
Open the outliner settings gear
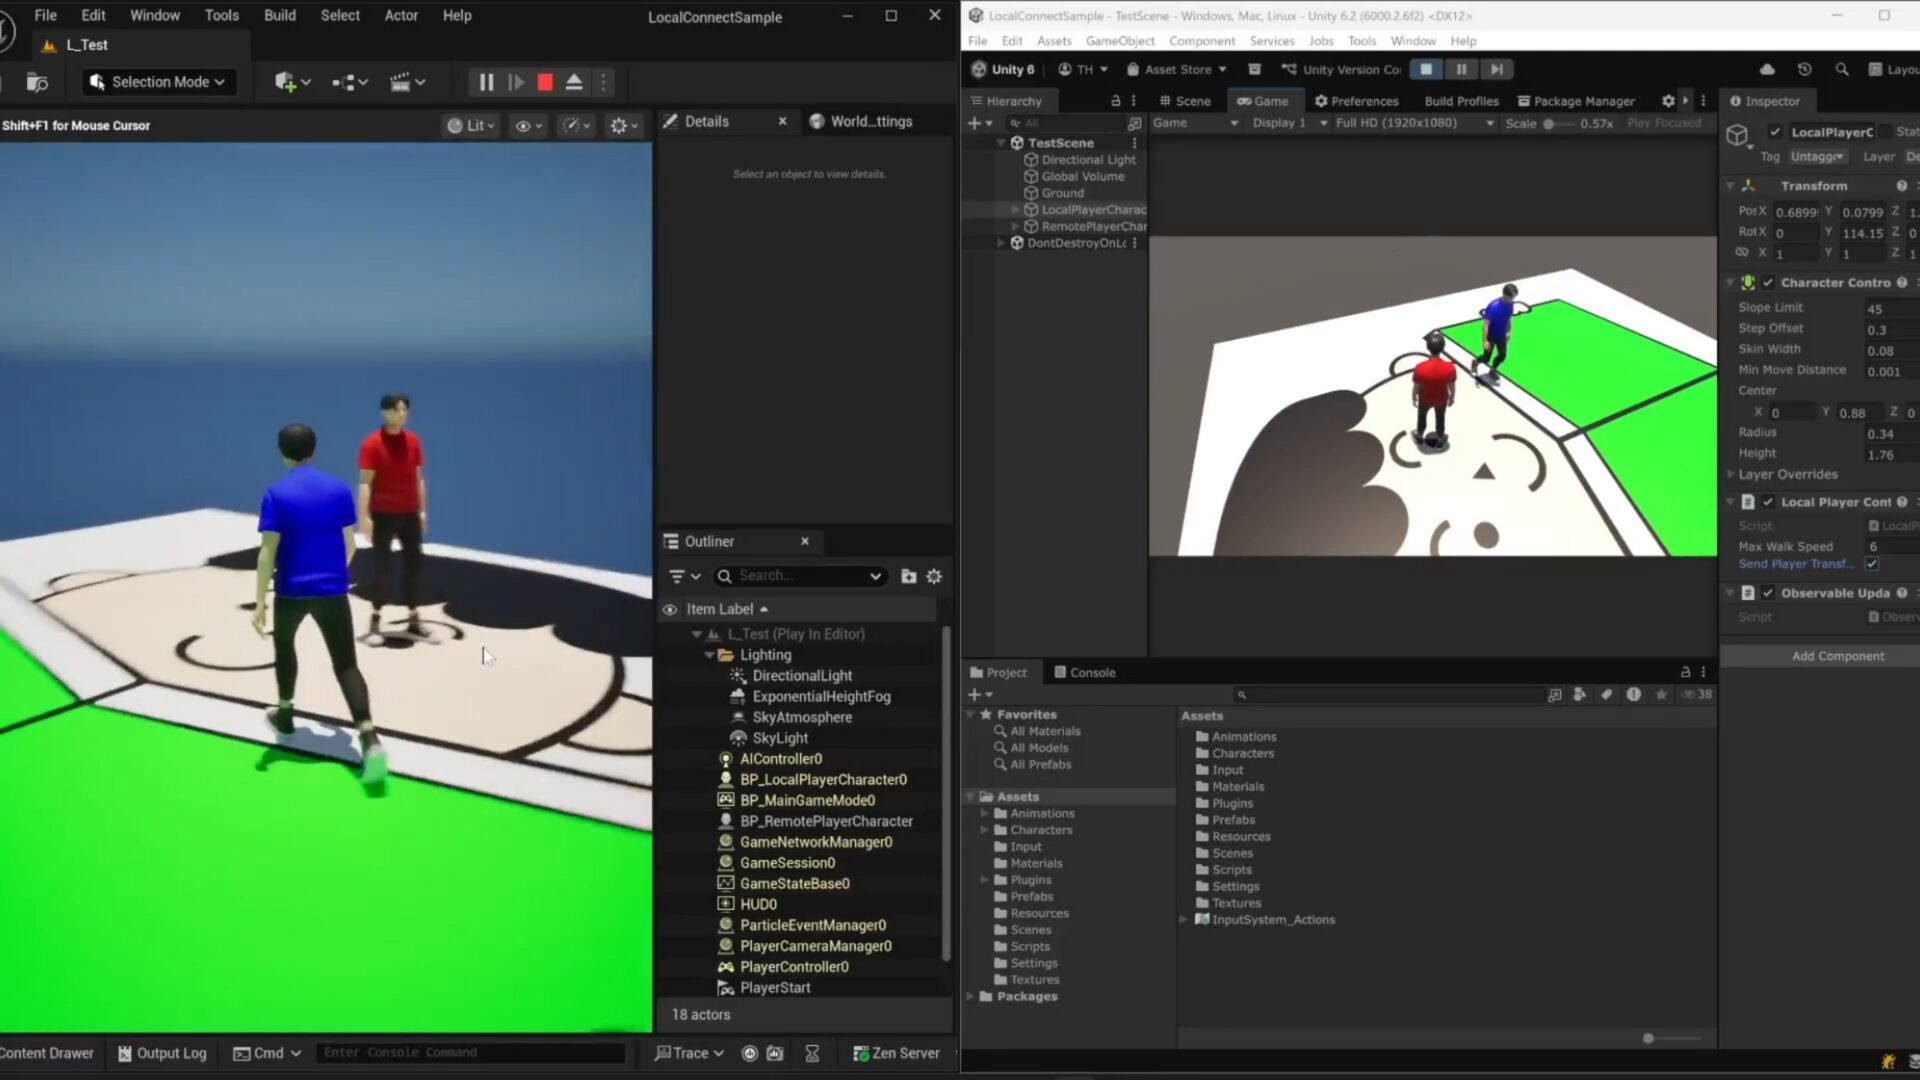(x=934, y=576)
